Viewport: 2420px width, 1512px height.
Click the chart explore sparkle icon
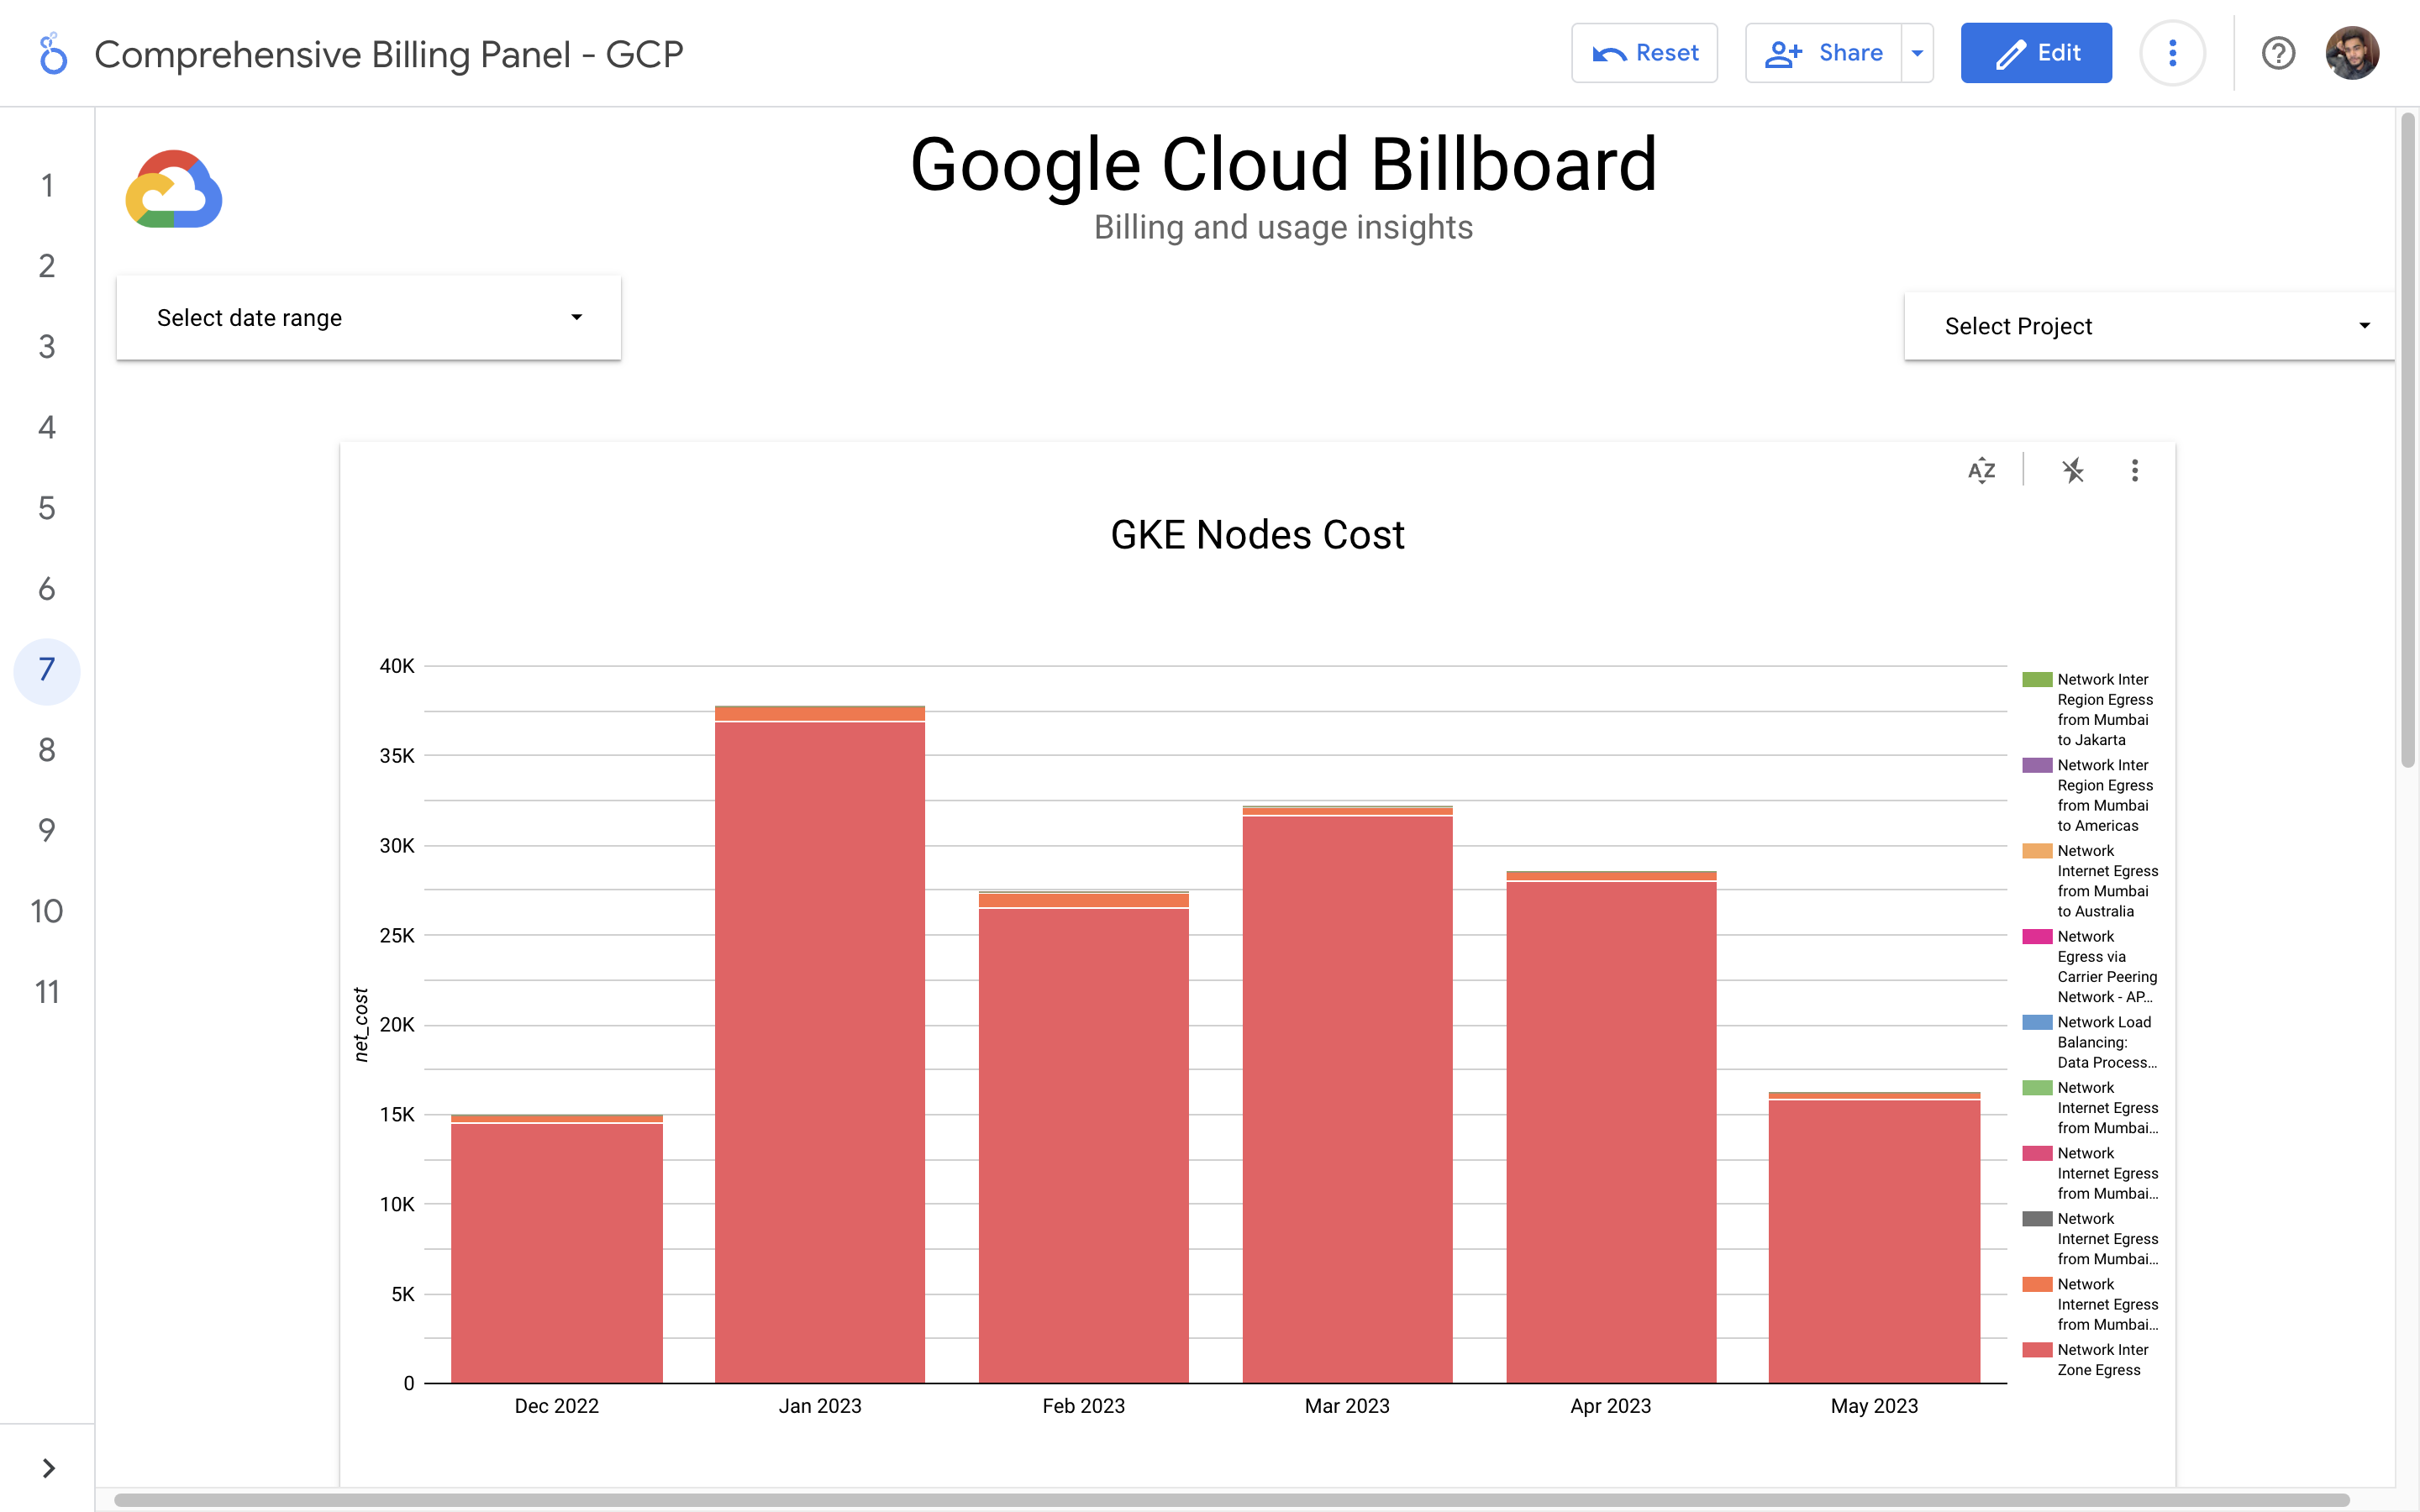(2073, 471)
